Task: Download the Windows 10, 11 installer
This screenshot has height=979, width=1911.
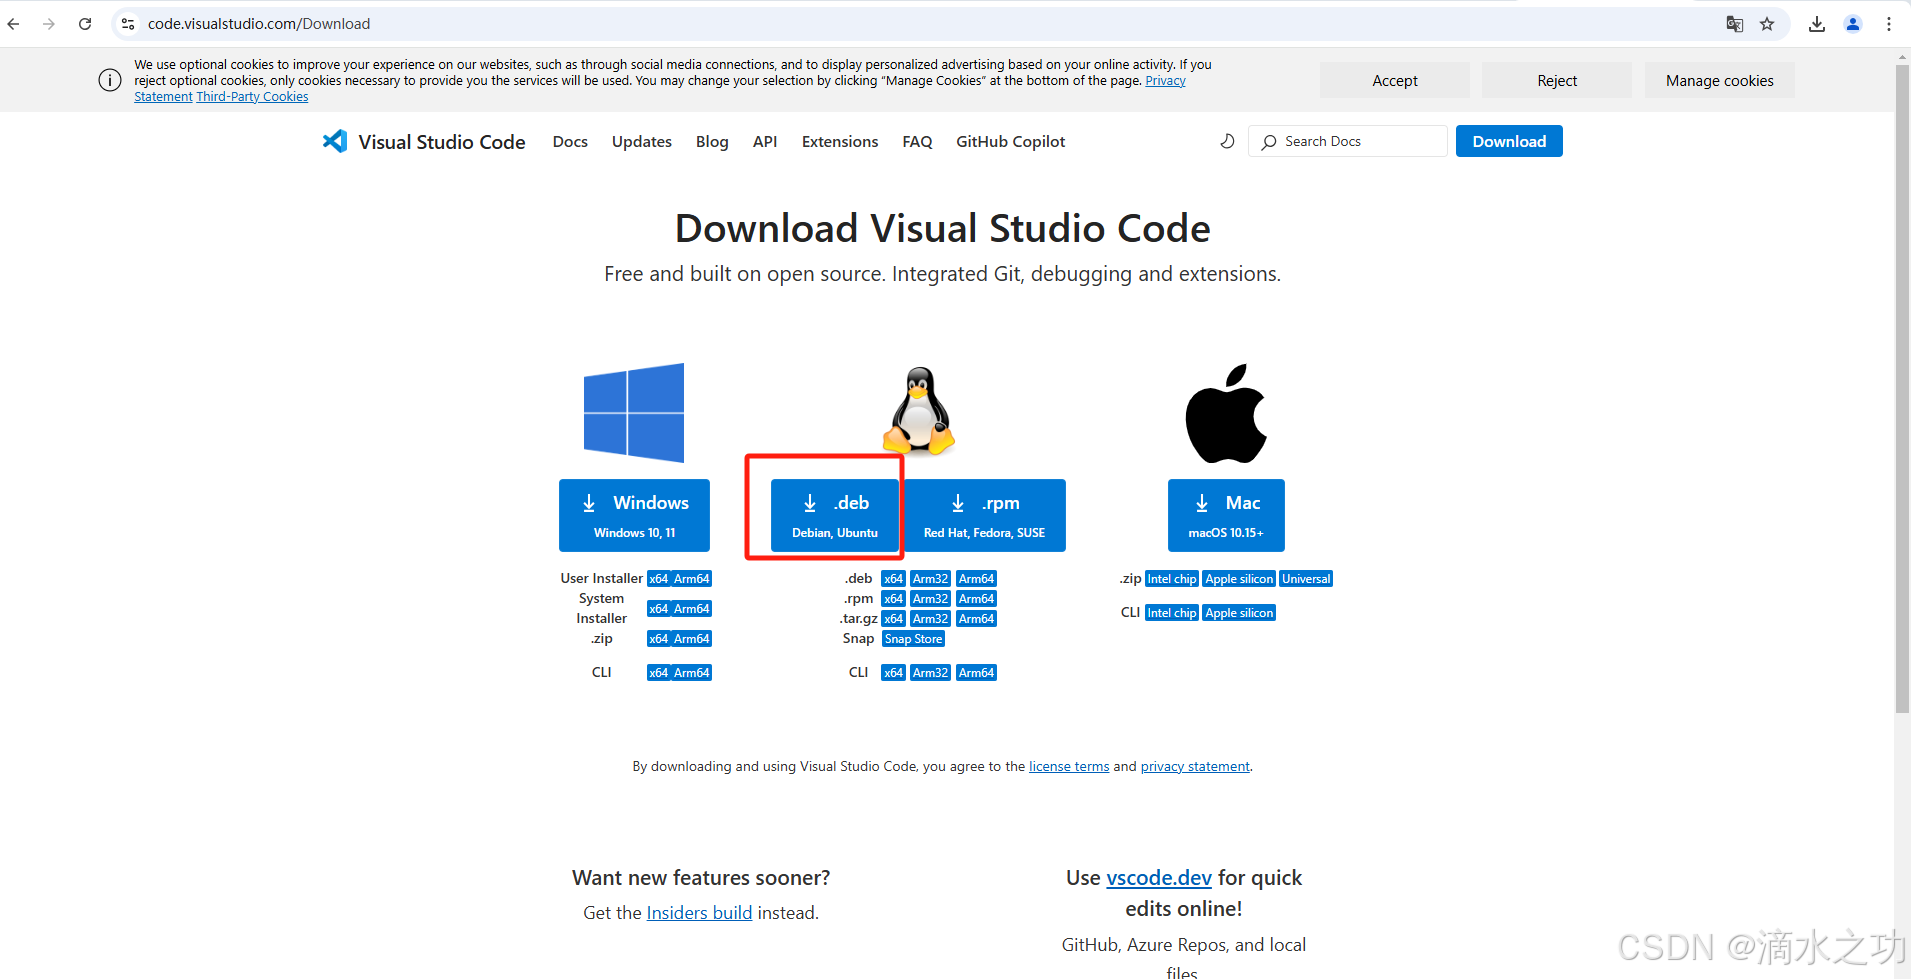Action: [634, 515]
